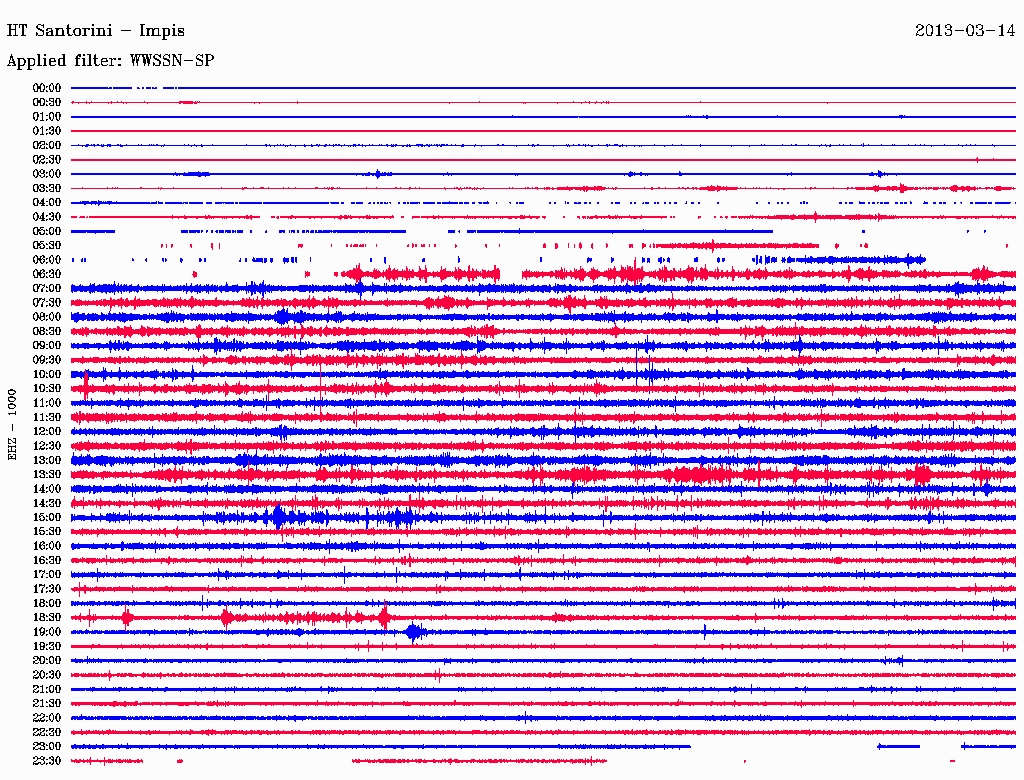Select the 17:30 time label

pyautogui.click(x=47, y=589)
